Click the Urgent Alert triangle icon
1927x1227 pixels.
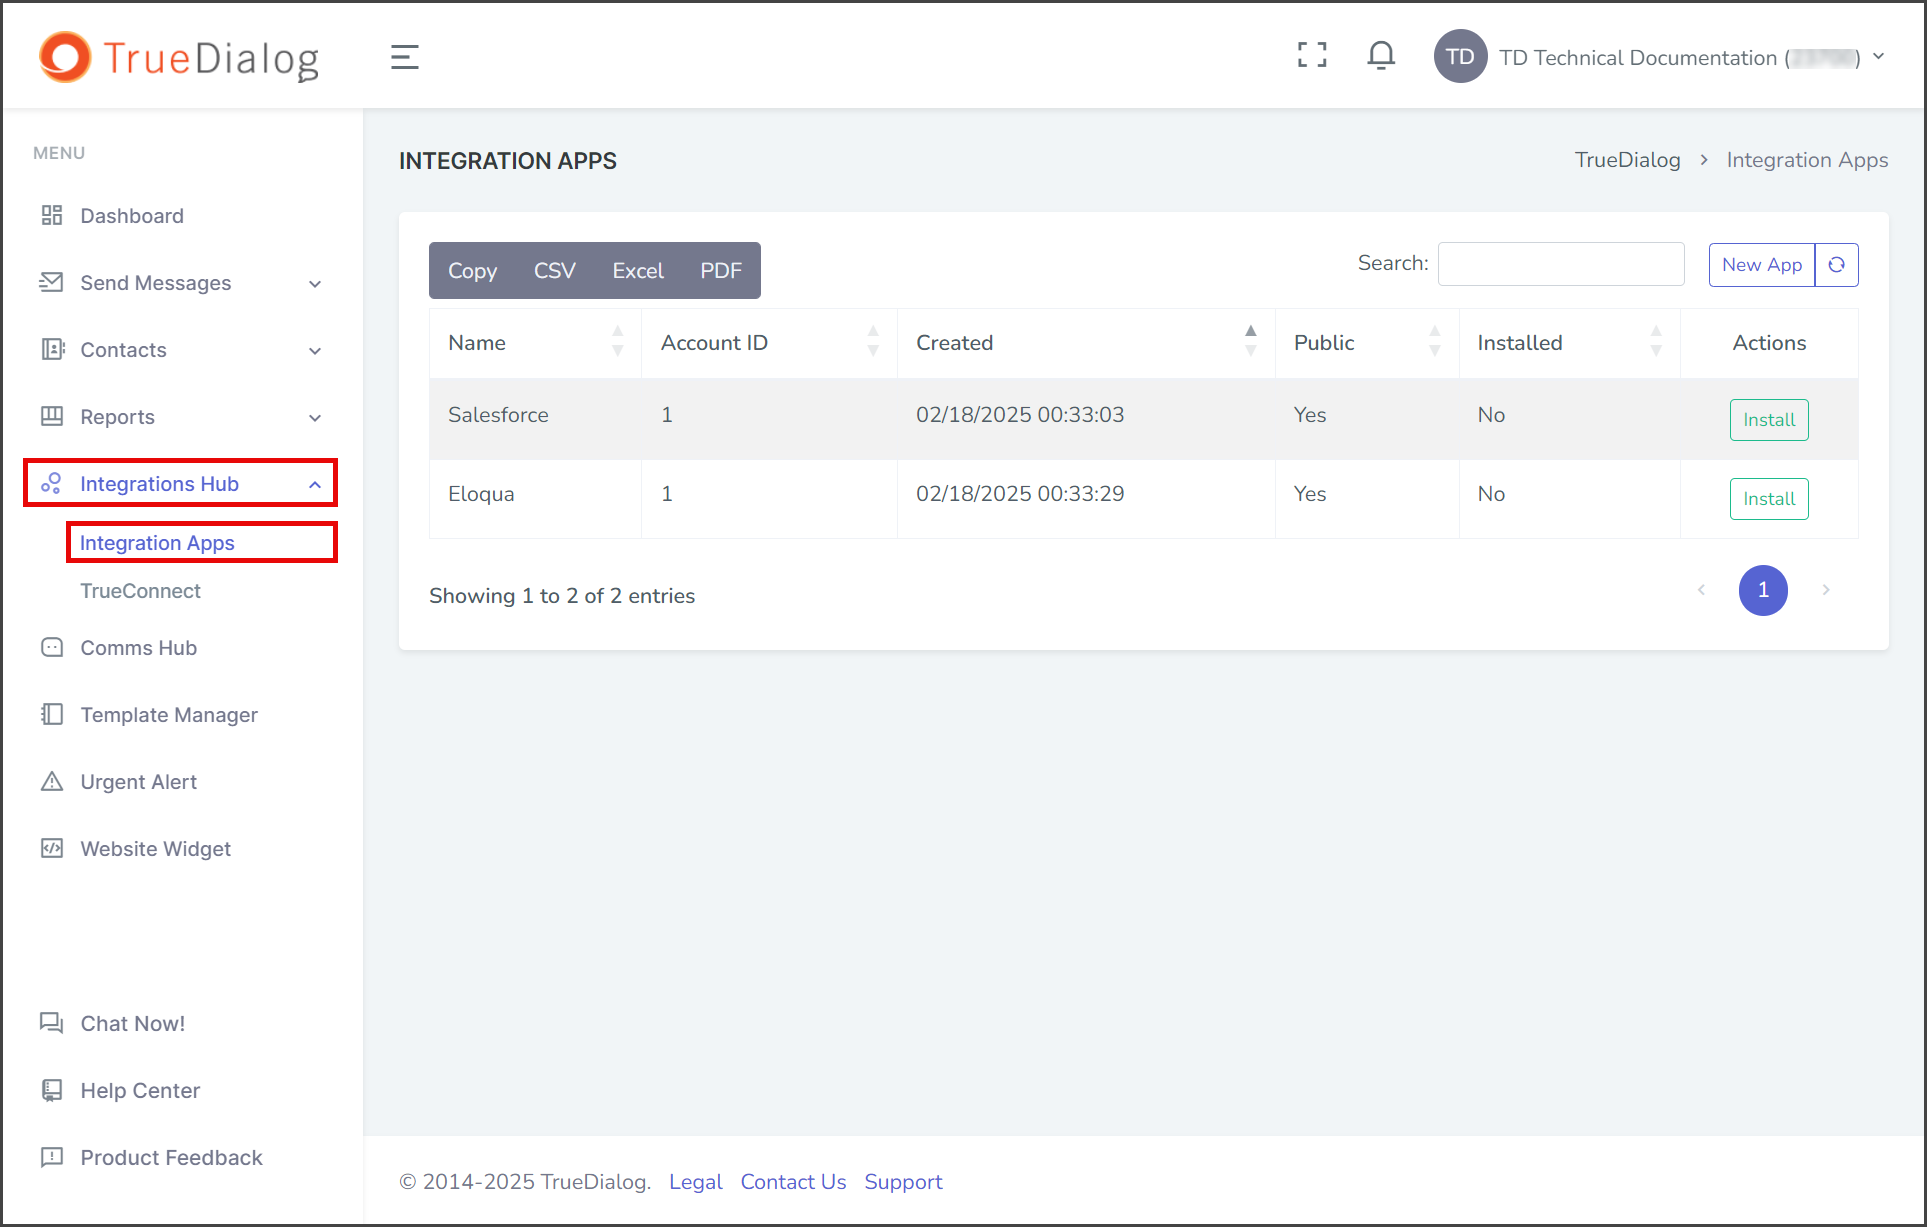[x=52, y=781]
